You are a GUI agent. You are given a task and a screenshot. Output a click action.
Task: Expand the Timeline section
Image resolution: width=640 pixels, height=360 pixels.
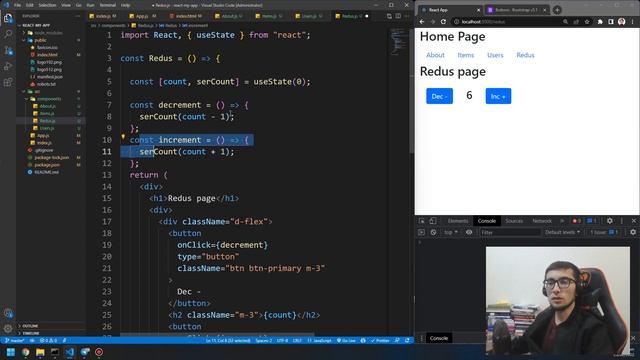(31, 333)
